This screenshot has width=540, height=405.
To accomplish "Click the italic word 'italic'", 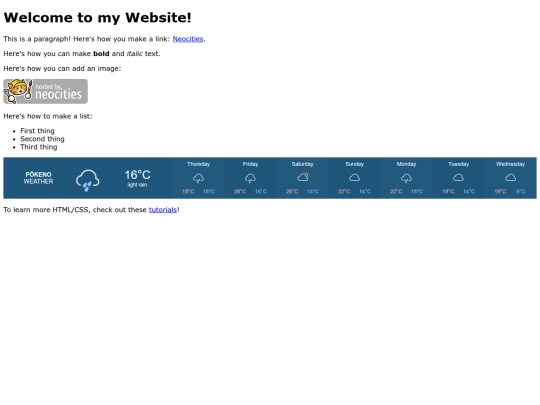I will pos(135,54).
